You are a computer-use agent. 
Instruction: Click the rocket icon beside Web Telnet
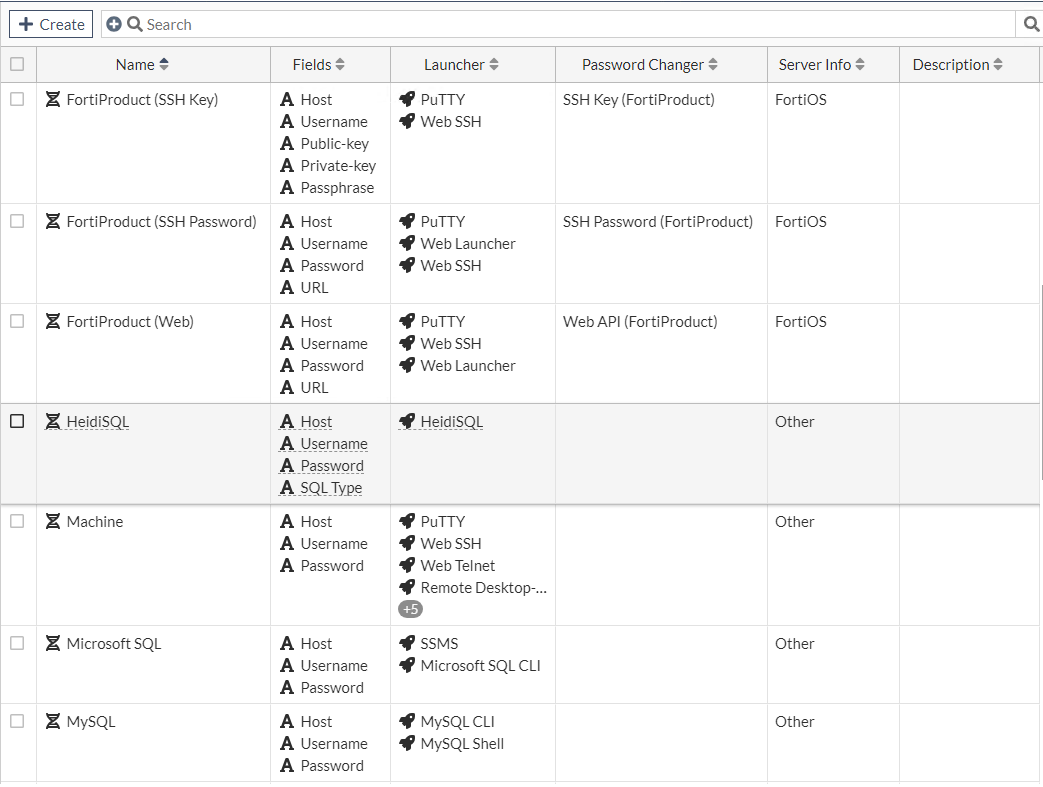(406, 565)
